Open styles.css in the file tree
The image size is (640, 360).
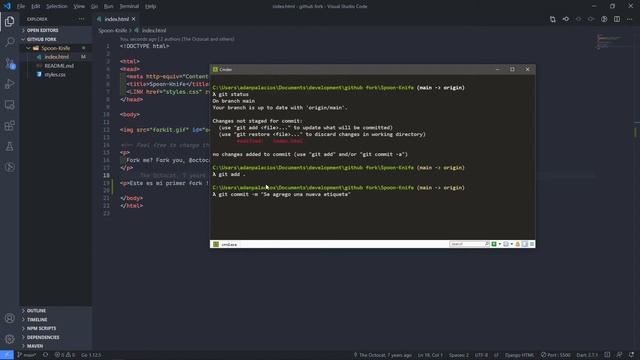pos(55,75)
